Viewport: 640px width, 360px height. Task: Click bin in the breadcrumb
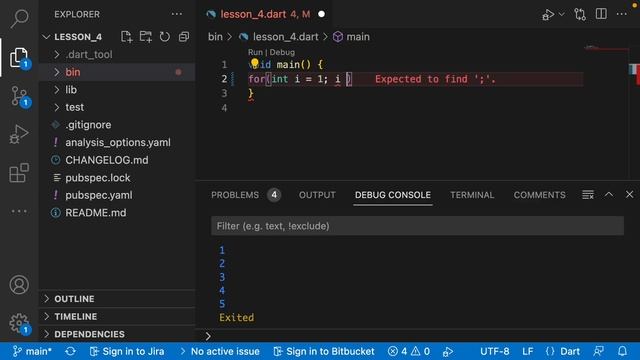point(215,37)
